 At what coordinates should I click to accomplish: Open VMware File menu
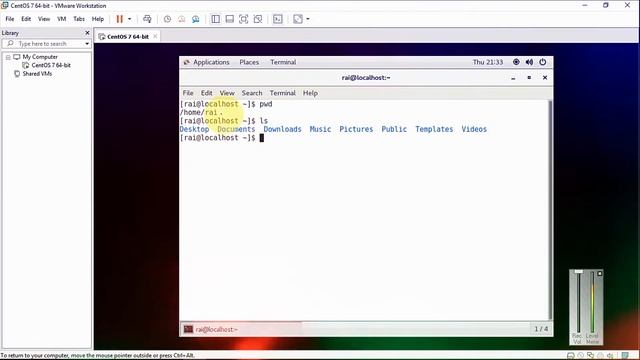click(10, 19)
